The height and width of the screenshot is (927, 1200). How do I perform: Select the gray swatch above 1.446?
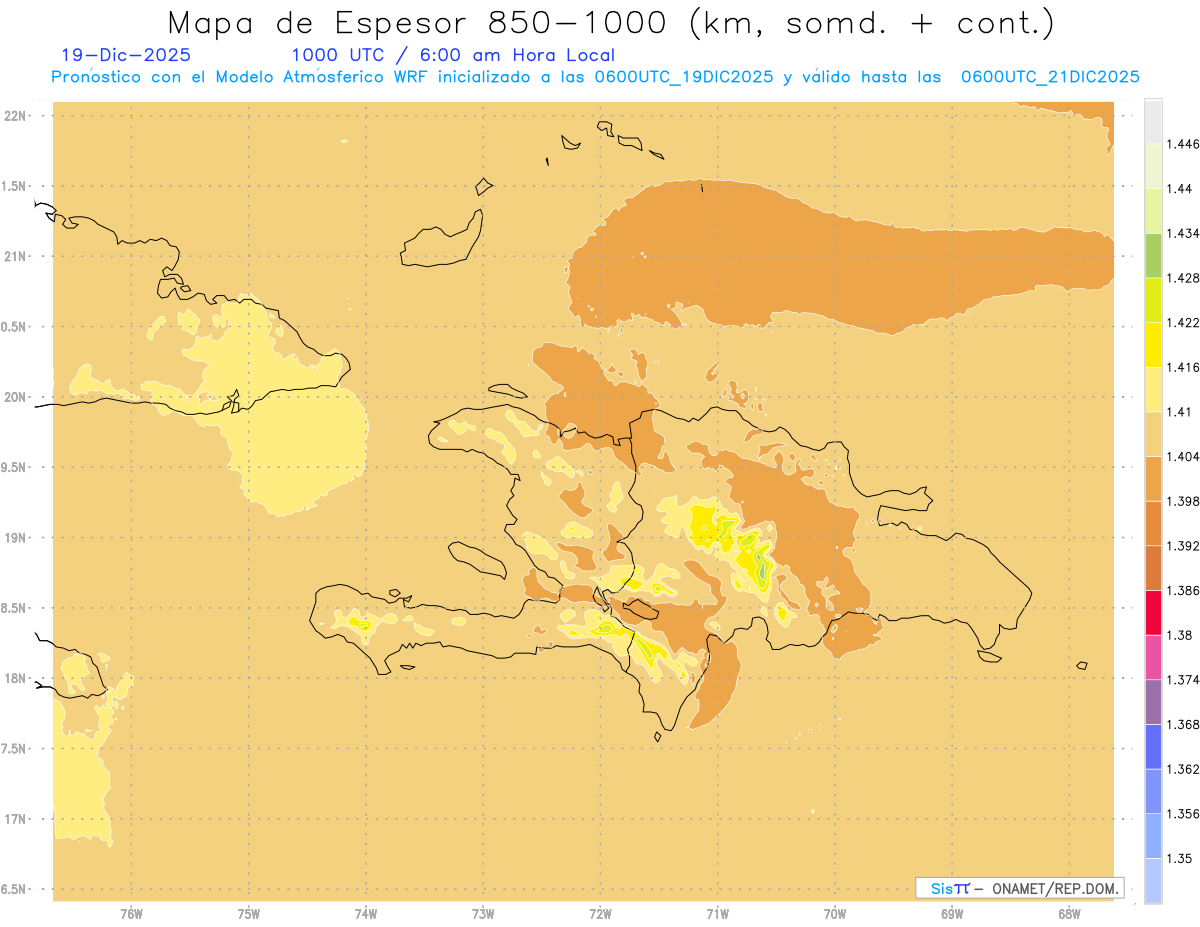[1153, 121]
